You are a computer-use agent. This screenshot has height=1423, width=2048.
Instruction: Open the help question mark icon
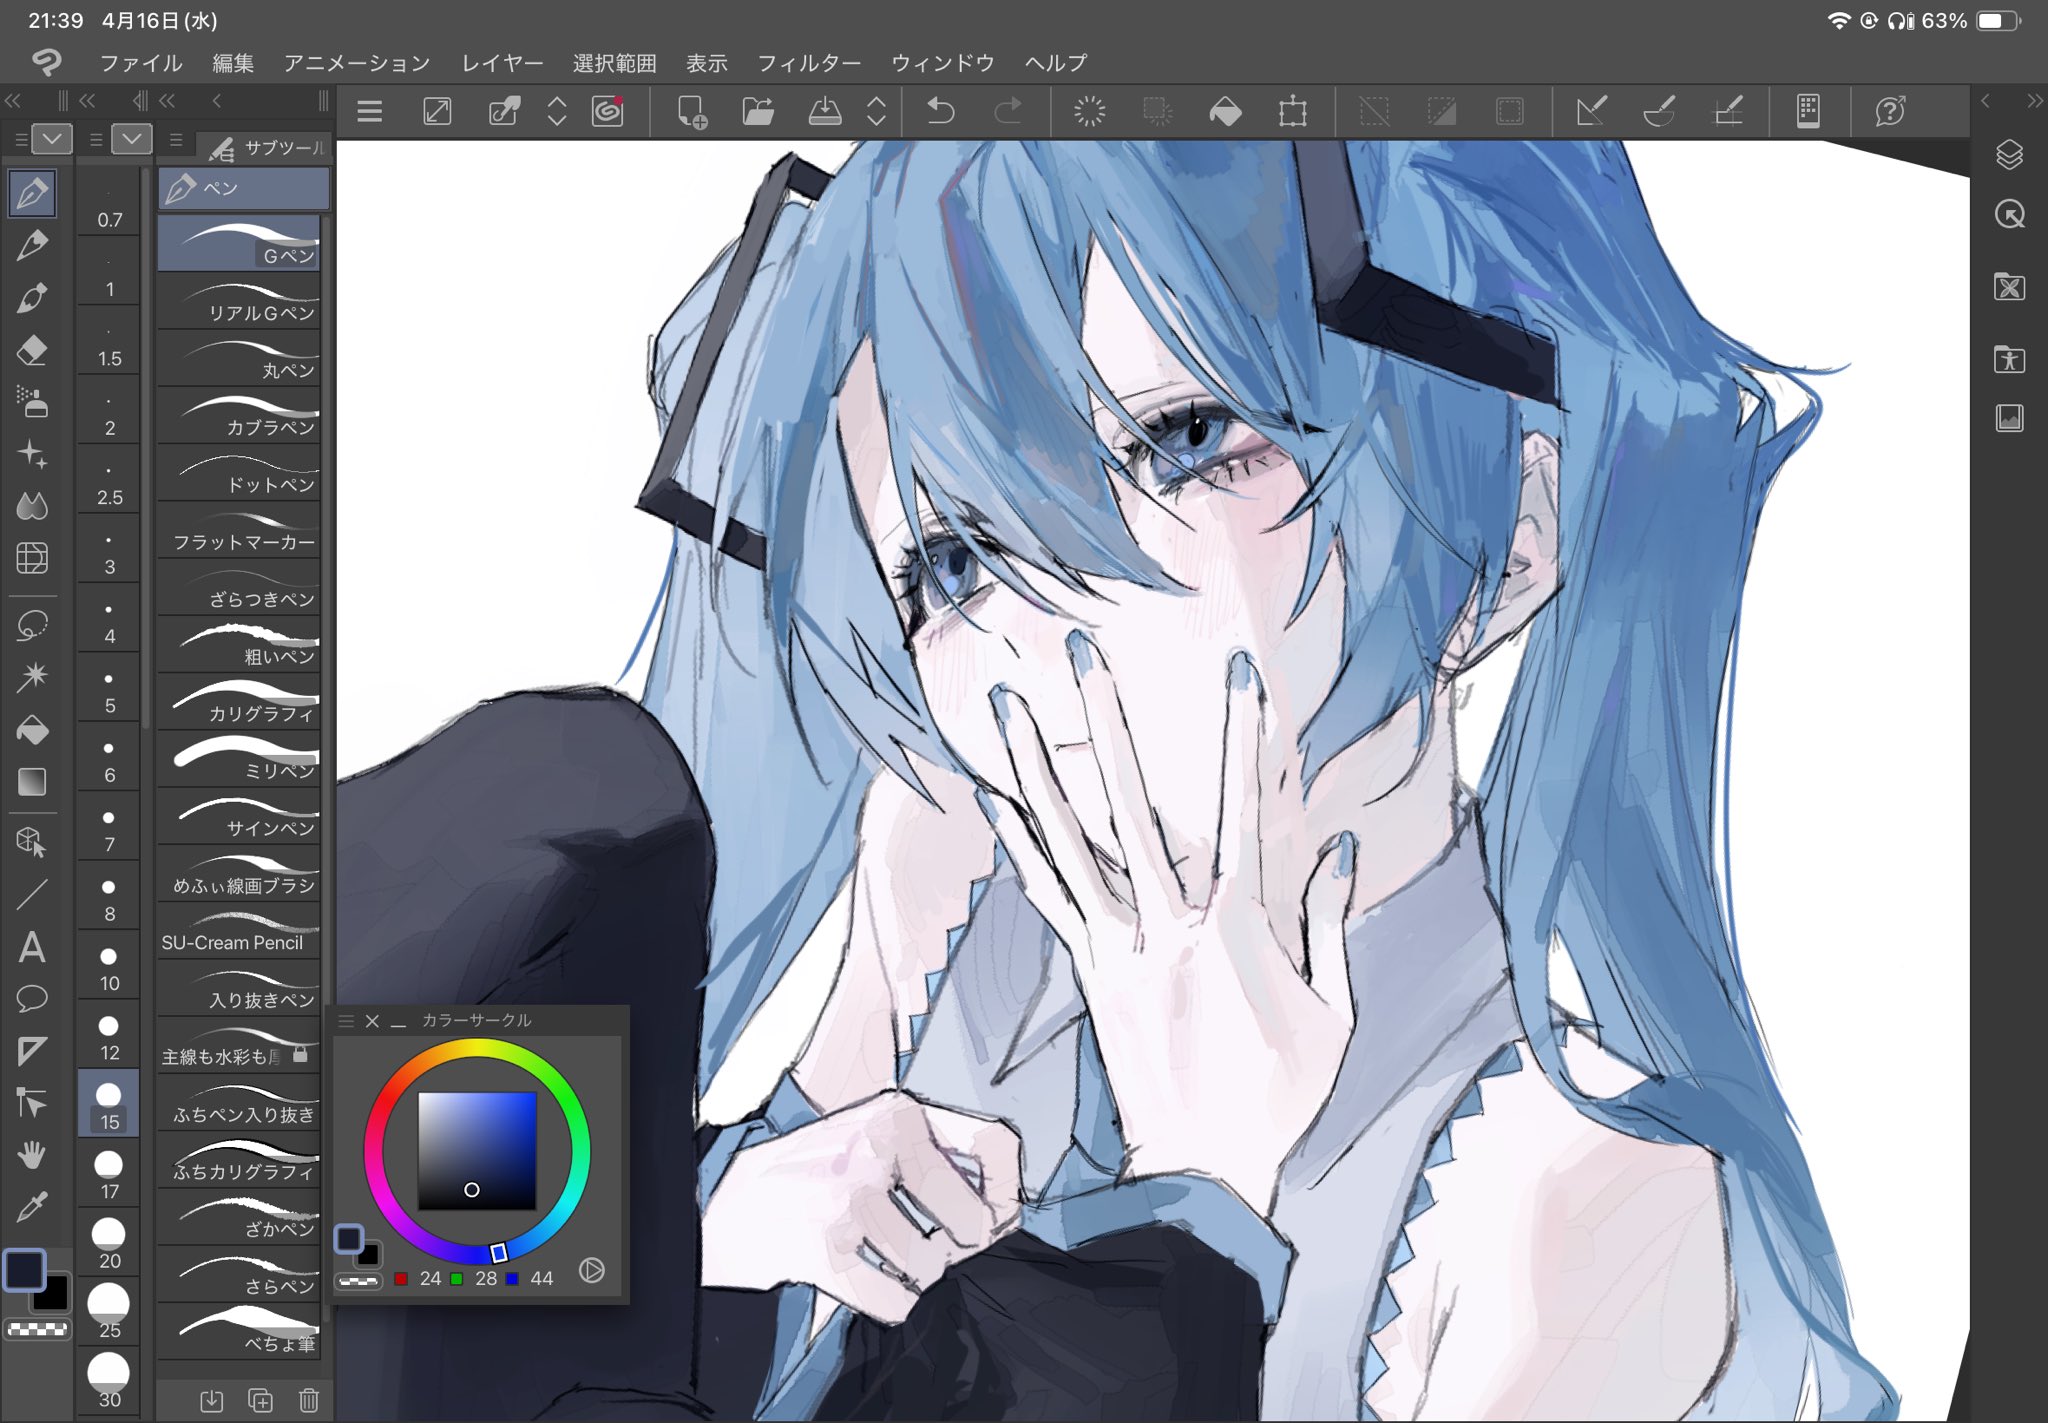(x=1889, y=110)
